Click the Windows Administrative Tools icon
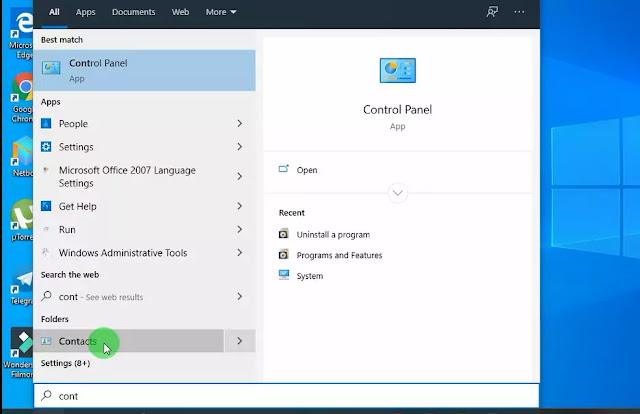The width and height of the screenshot is (640, 414). tap(46, 252)
